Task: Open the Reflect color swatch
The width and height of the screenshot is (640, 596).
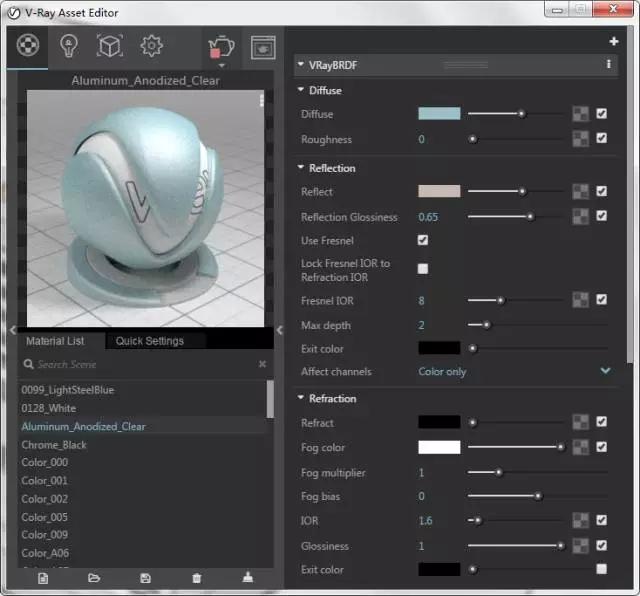Action: click(439, 191)
